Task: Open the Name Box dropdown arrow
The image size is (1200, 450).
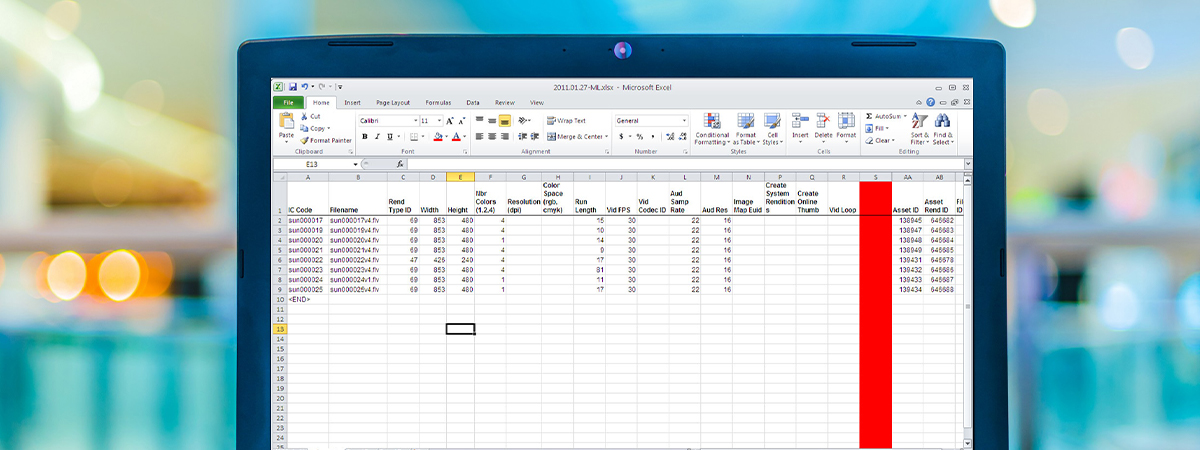Action: (355, 164)
